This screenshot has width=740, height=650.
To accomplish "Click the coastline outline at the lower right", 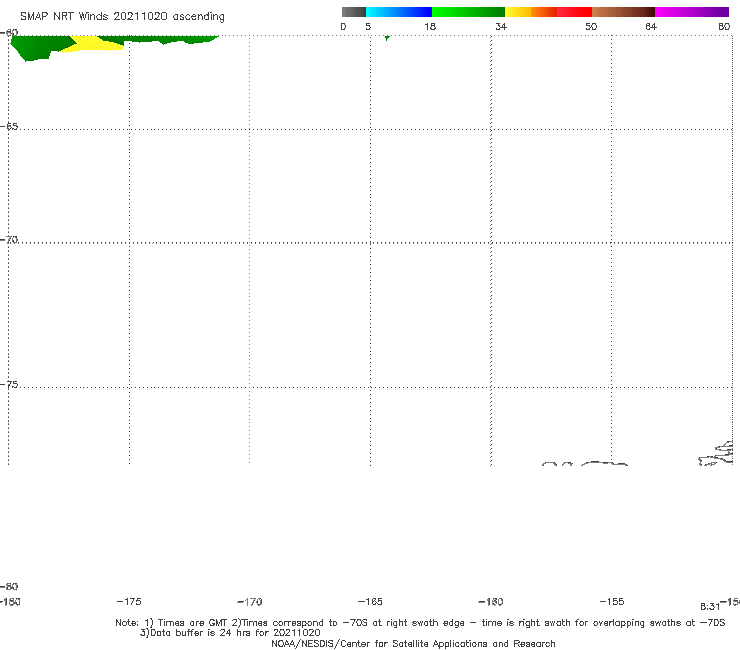I will [x=716, y=454].
